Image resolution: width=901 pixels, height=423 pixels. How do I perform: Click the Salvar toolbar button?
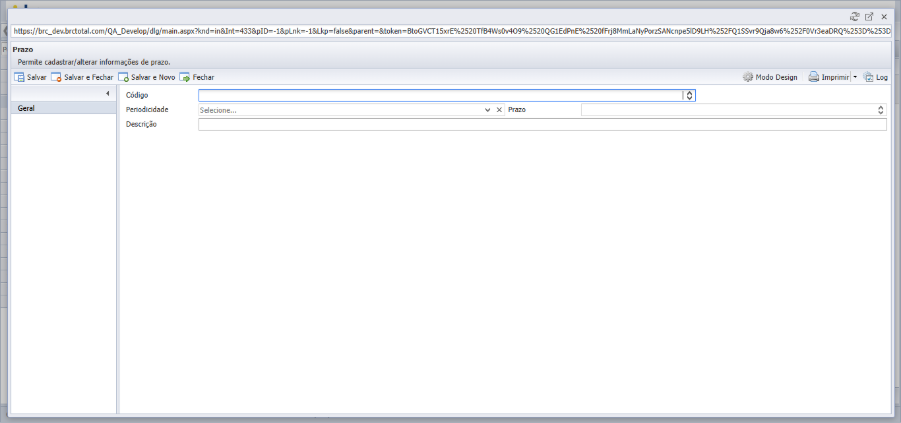(x=30, y=77)
